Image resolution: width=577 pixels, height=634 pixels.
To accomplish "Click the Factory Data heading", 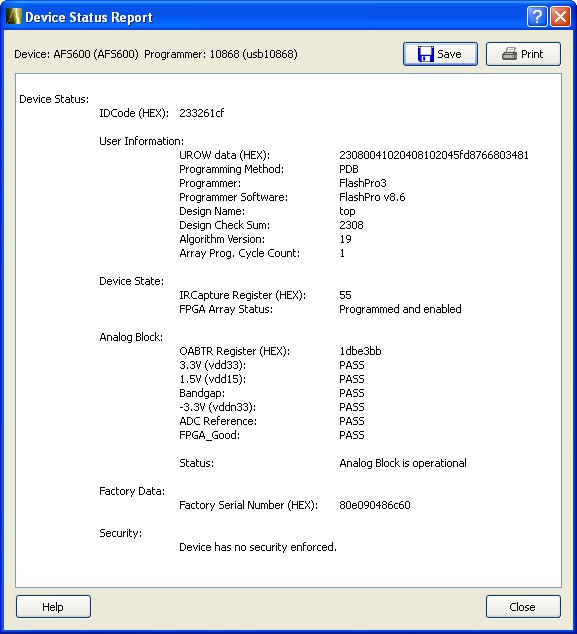I will click(132, 491).
